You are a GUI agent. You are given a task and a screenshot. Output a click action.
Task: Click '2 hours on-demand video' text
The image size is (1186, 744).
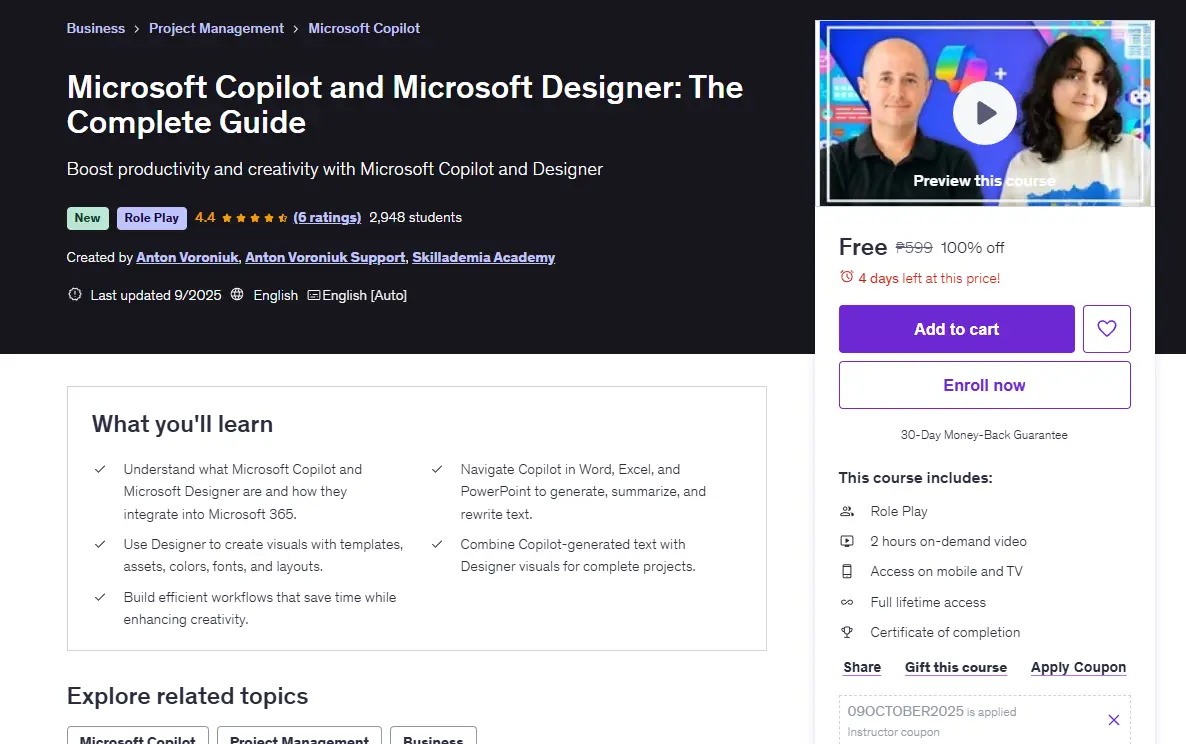(948, 541)
